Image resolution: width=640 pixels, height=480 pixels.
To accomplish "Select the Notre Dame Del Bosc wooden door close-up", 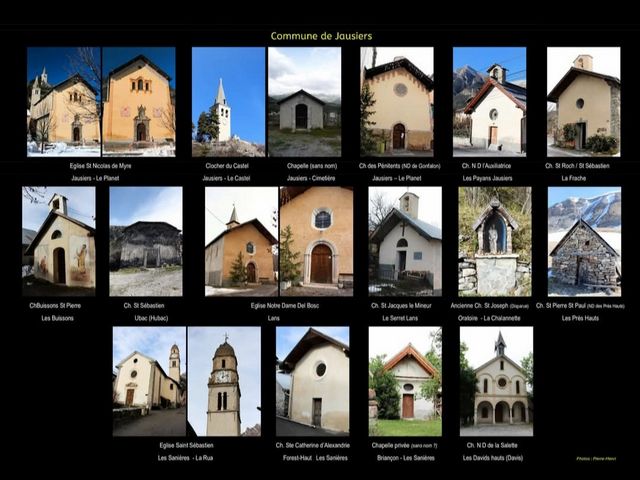I will click(315, 241).
